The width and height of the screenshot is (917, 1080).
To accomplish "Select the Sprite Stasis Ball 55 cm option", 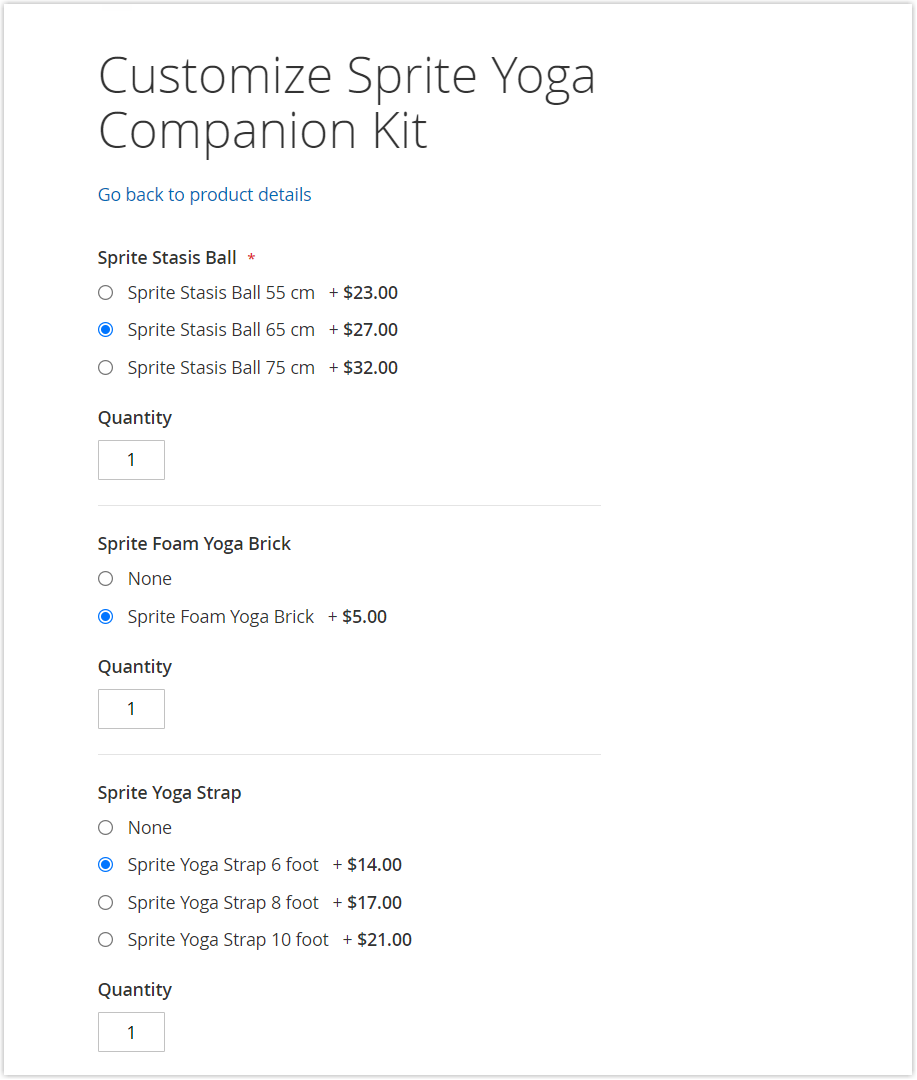I will click(x=105, y=292).
